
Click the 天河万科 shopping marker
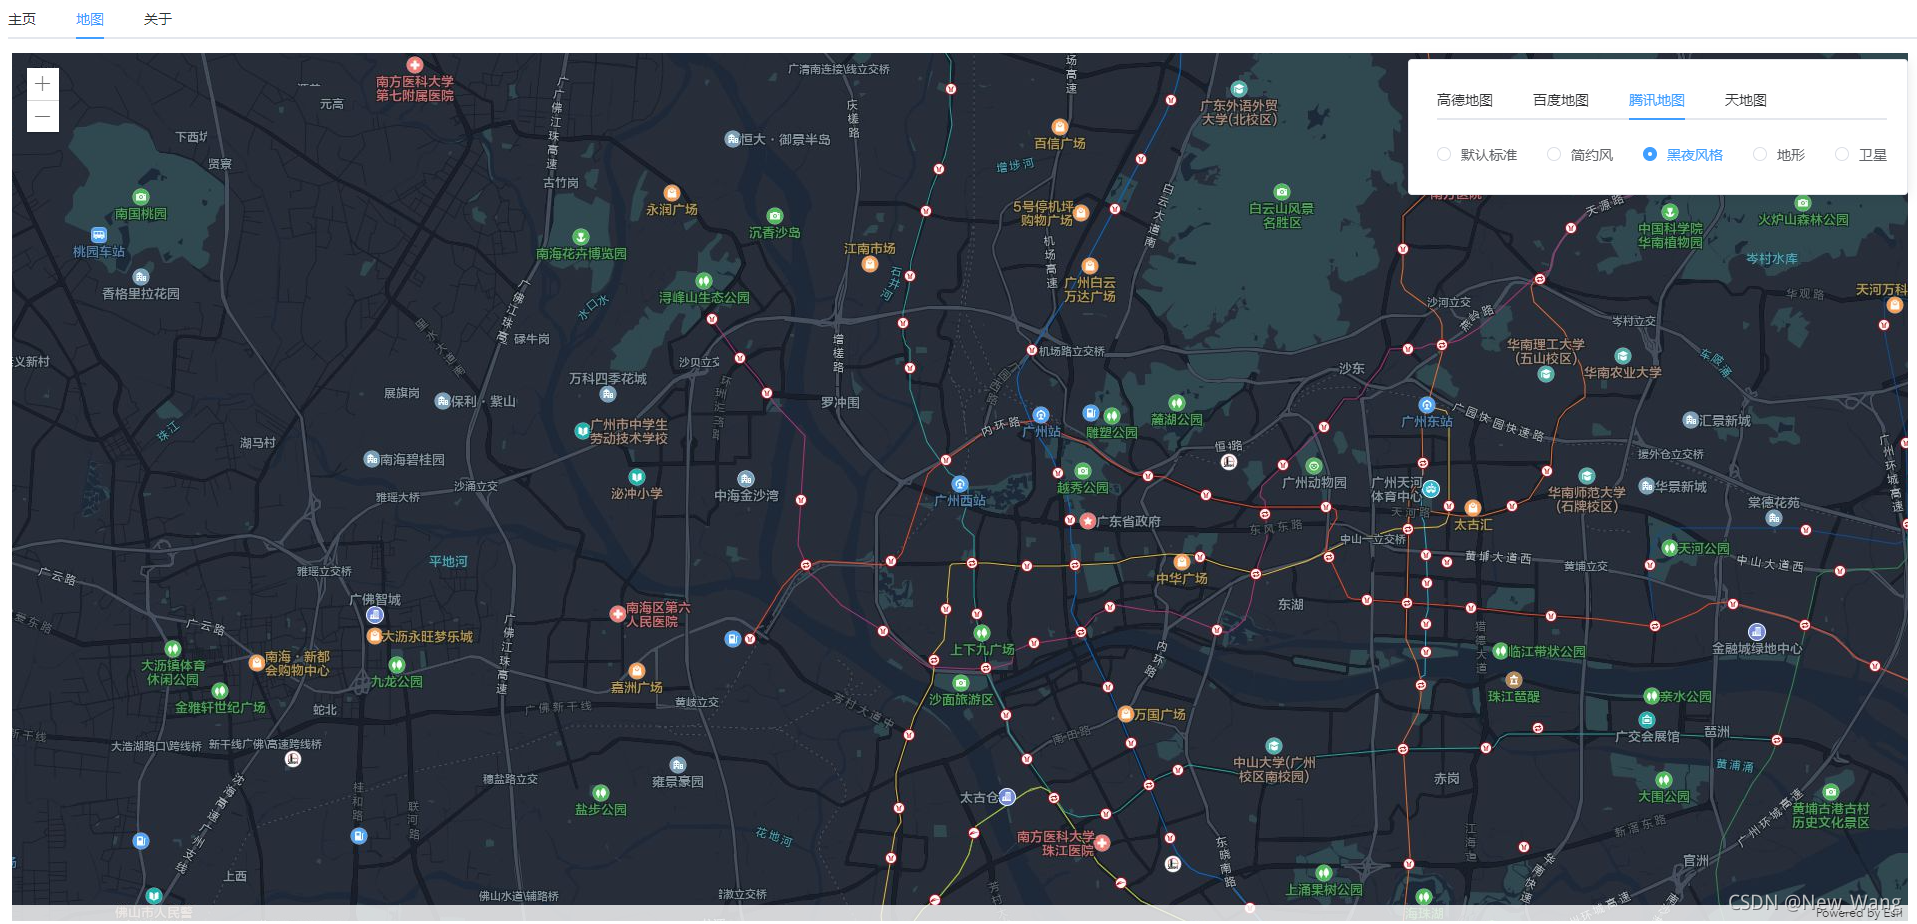[x=1895, y=305]
